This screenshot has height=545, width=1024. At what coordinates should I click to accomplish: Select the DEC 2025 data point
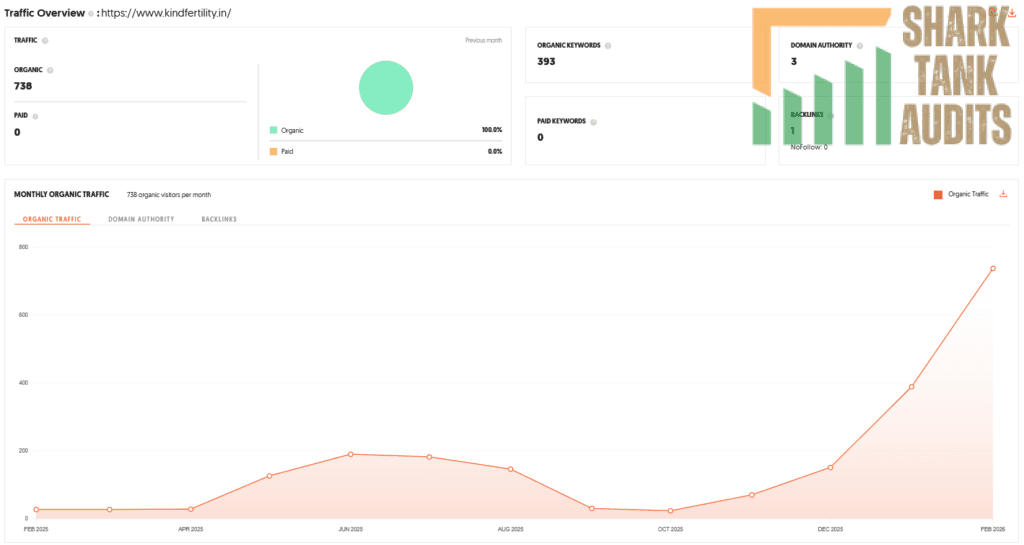831,467
